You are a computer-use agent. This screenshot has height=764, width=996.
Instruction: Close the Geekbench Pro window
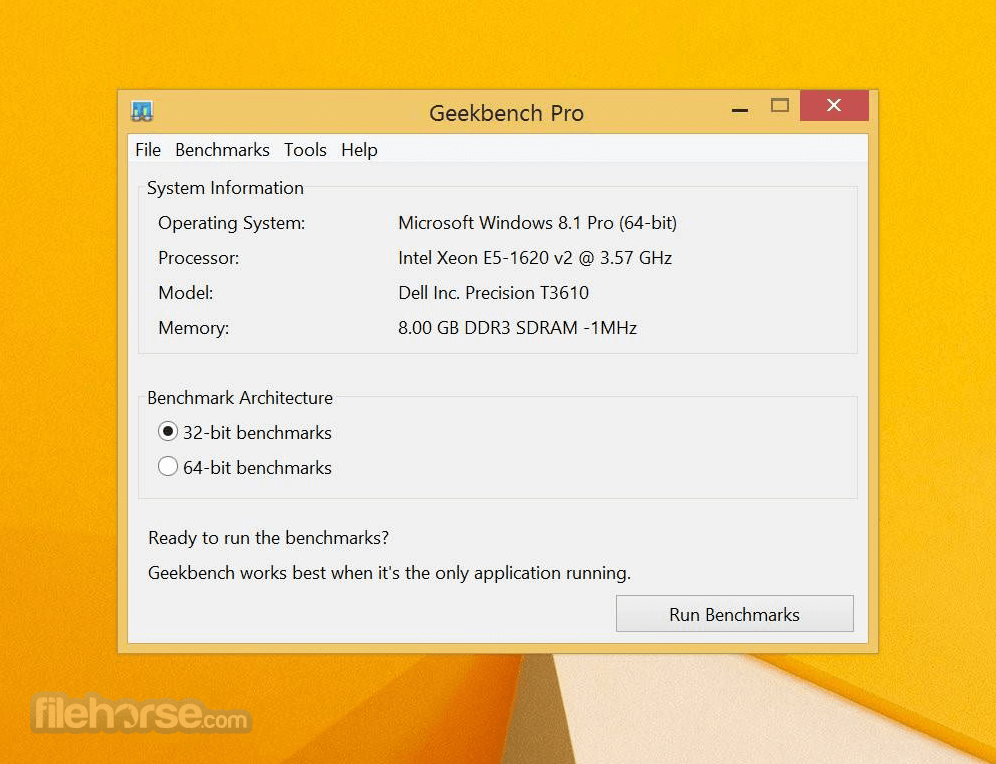[x=834, y=105]
